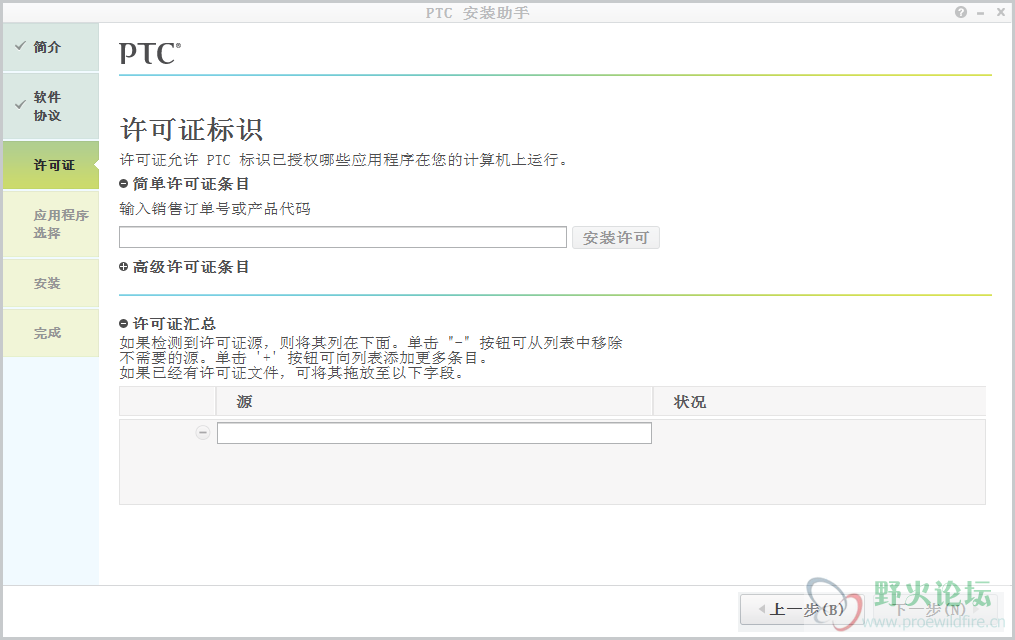Click the 许可证标识 heading
Screen dimensions: 1015x640
tap(192, 129)
